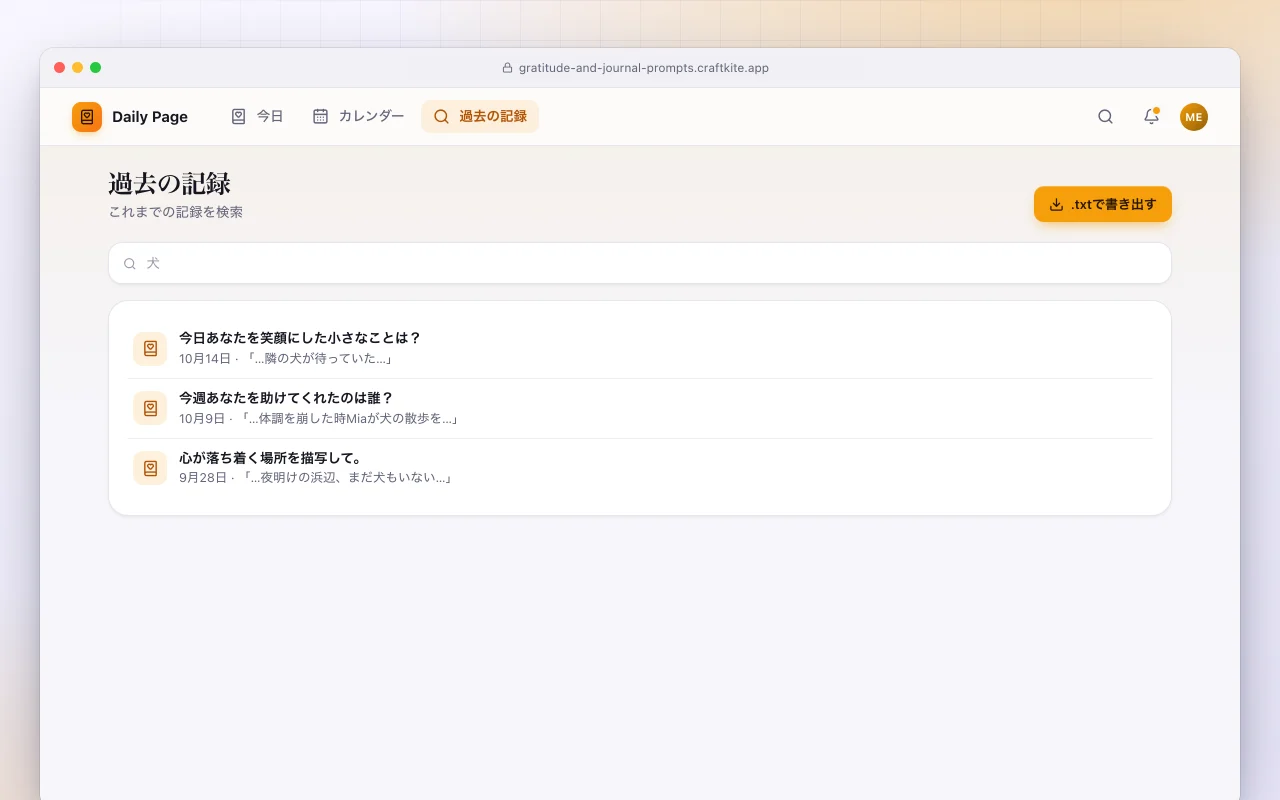1280x800 pixels.
Task: Select the 過去の記録 tab
Action: [x=480, y=116]
